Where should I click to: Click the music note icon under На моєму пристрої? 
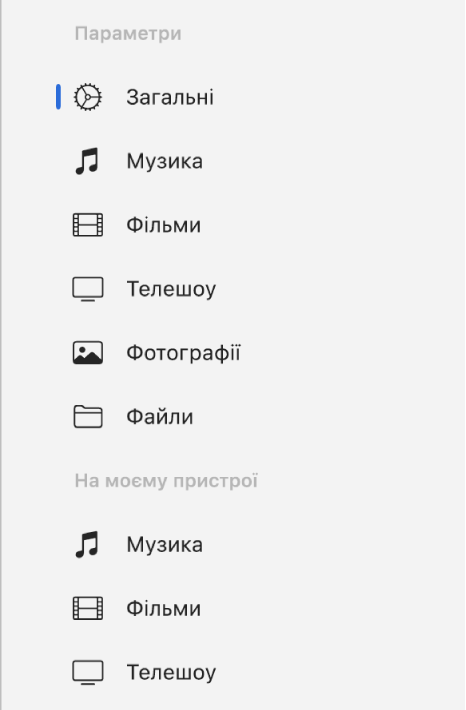point(87,544)
